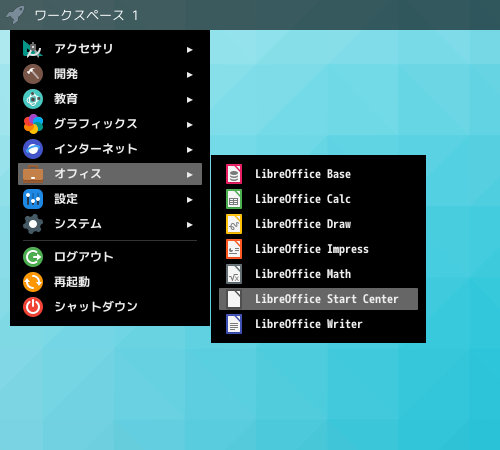
Task: Click the red シャットダウン power icon
Action: 33,307
